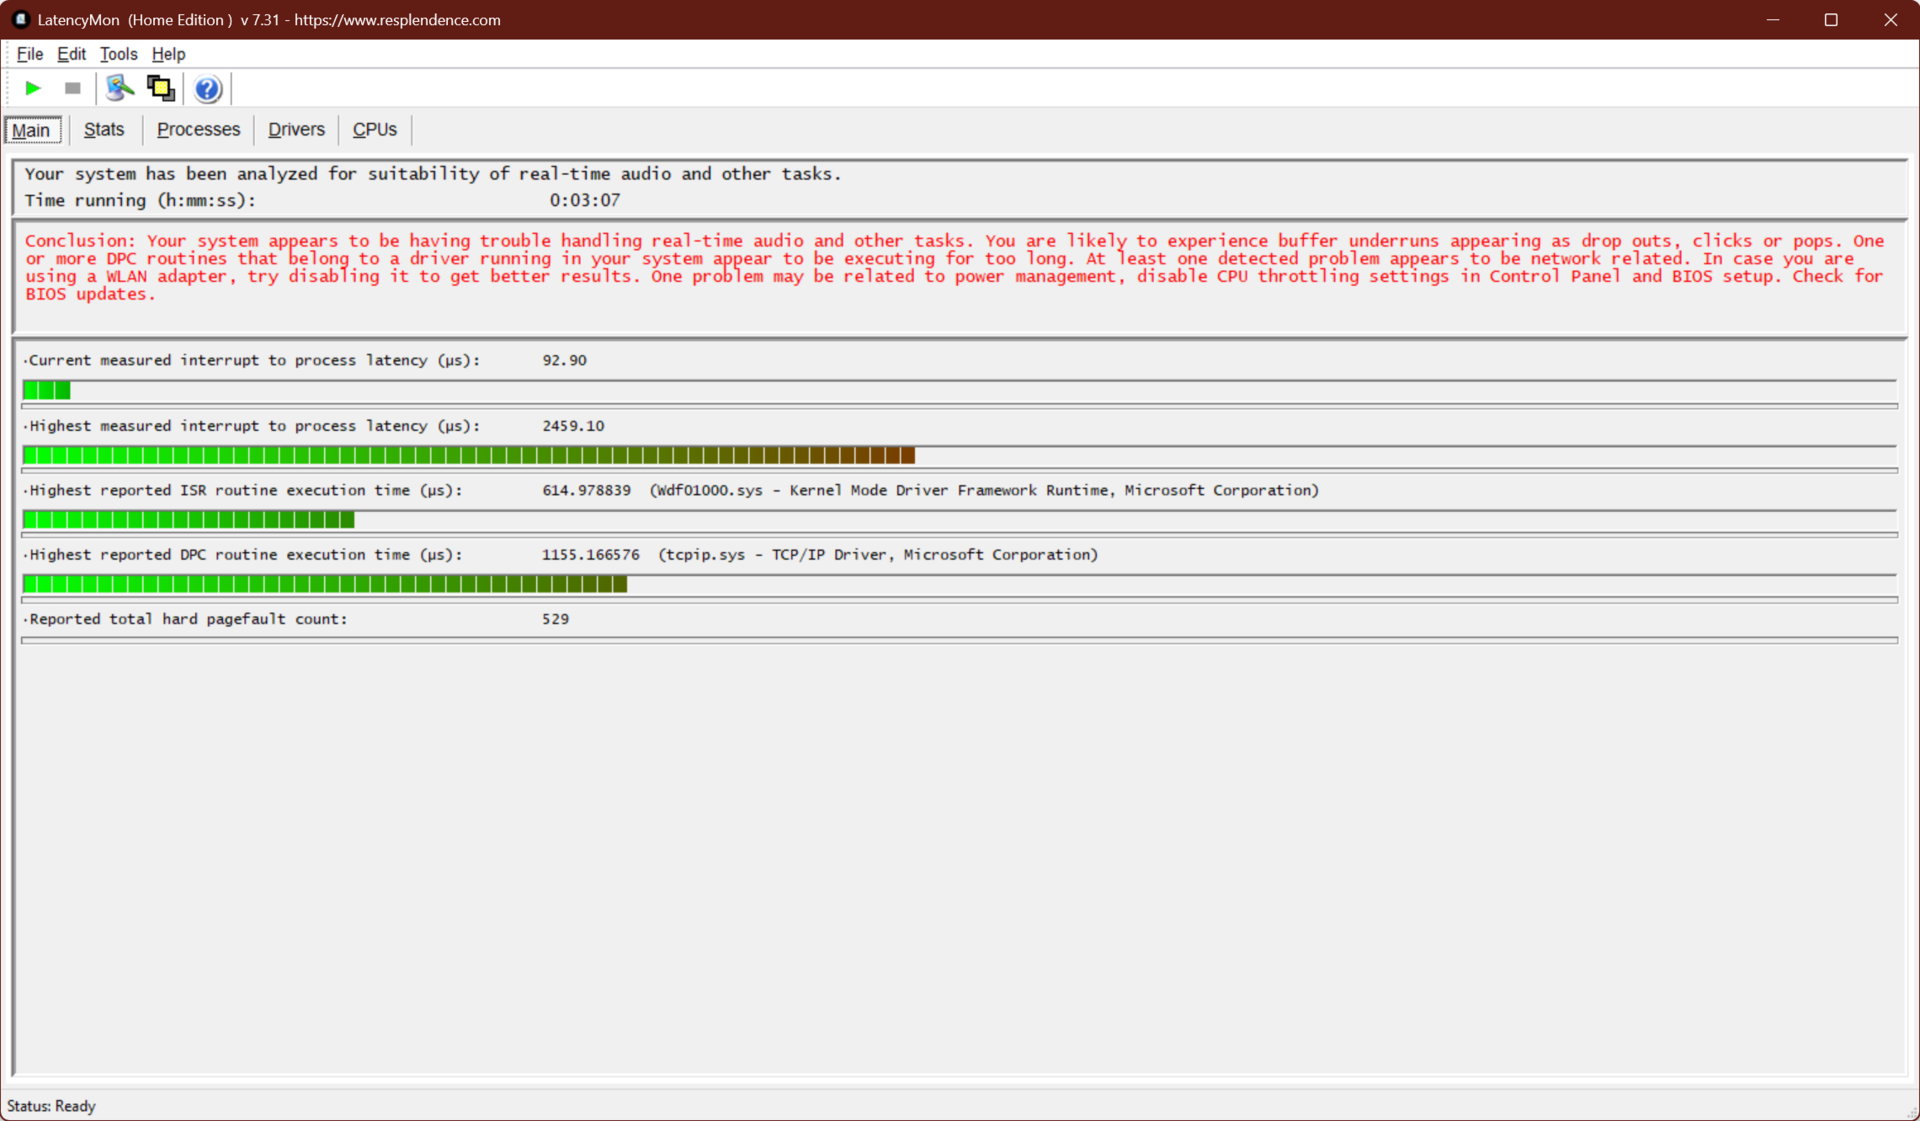Click the LatencyMon app icon in title bar
This screenshot has height=1121, width=1920.
point(20,19)
